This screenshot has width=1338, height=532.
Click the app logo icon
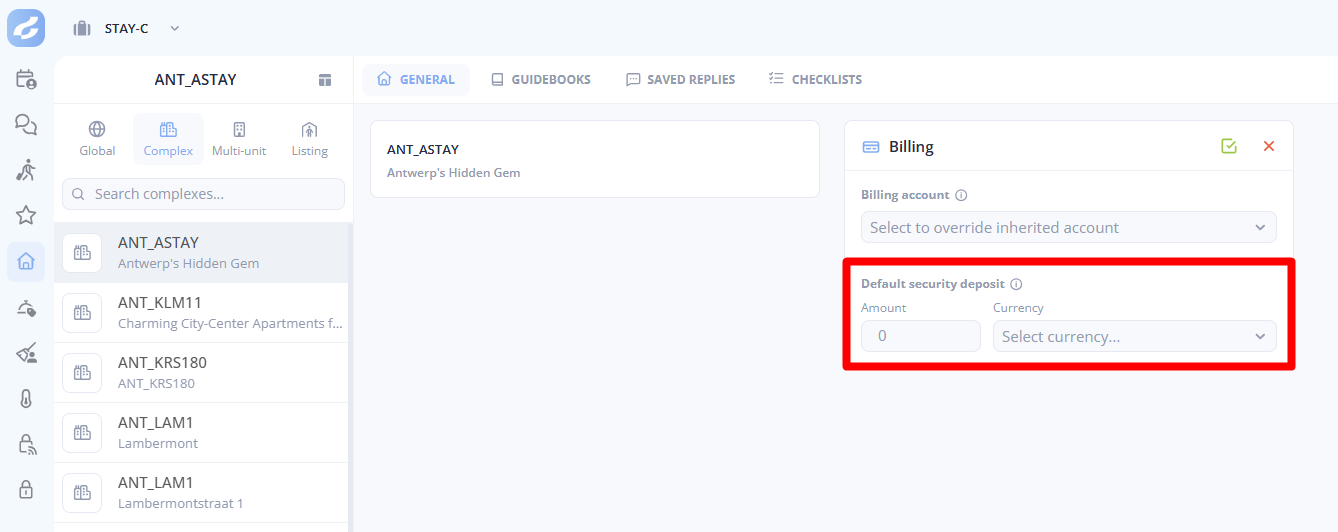click(x=26, y=27)
